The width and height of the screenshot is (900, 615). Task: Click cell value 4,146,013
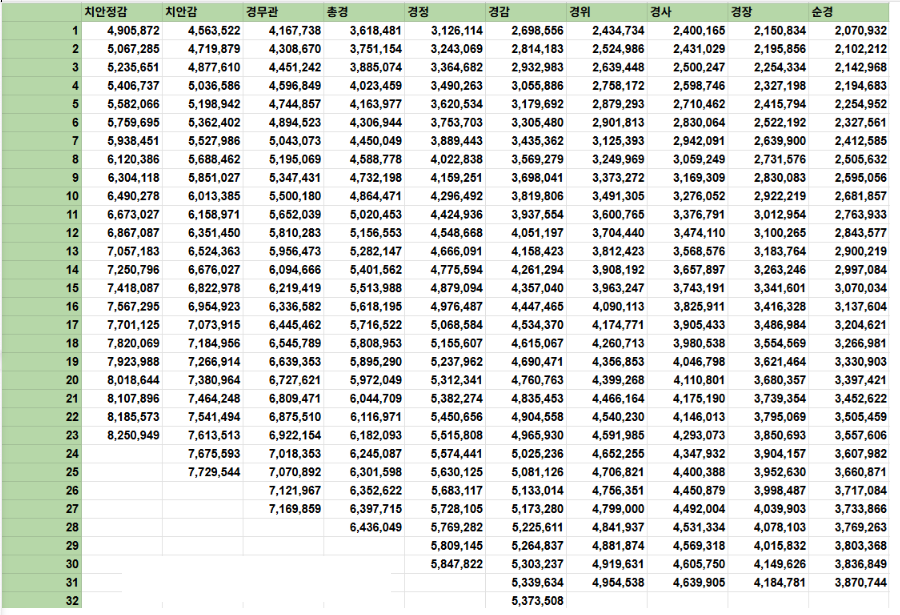(699, 417)
